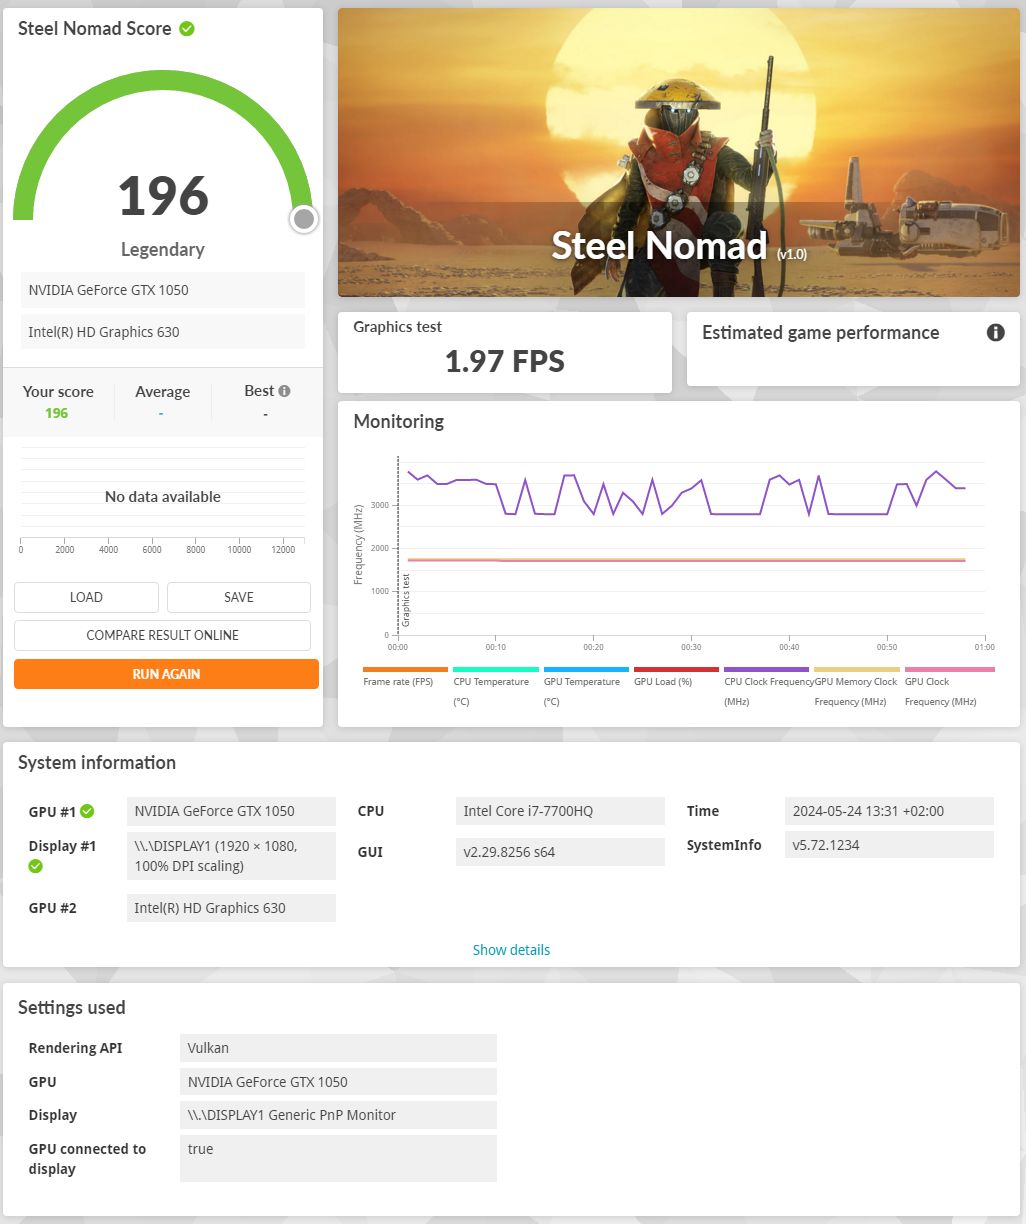
Task: Select the Rendering API value Vulkan
Action: click(338, 1048)
